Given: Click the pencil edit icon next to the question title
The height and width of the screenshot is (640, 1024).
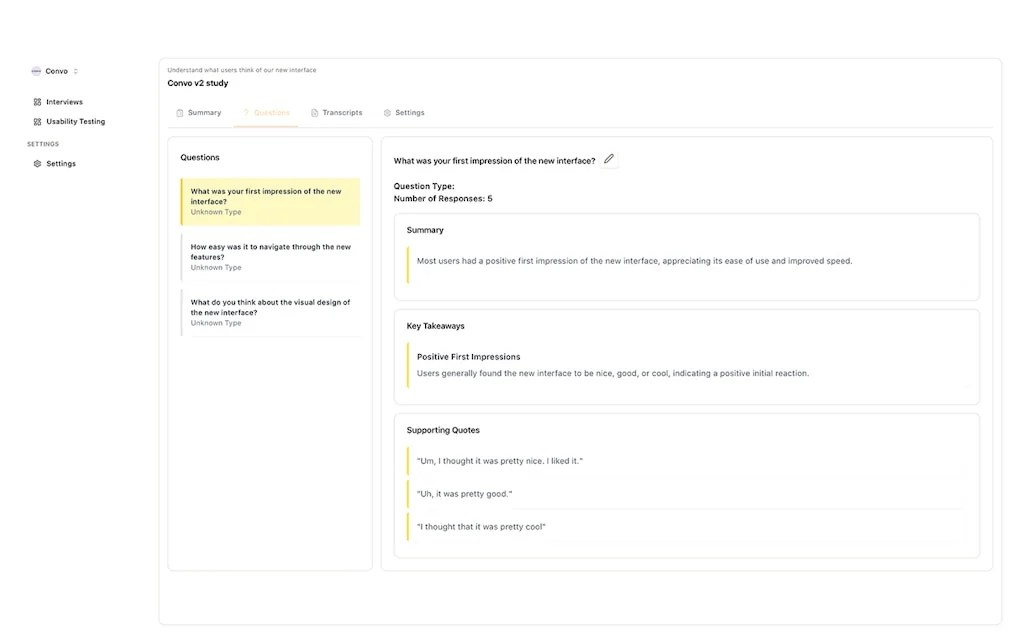Looking at the screenshot, I should click(x=609, y=159).
